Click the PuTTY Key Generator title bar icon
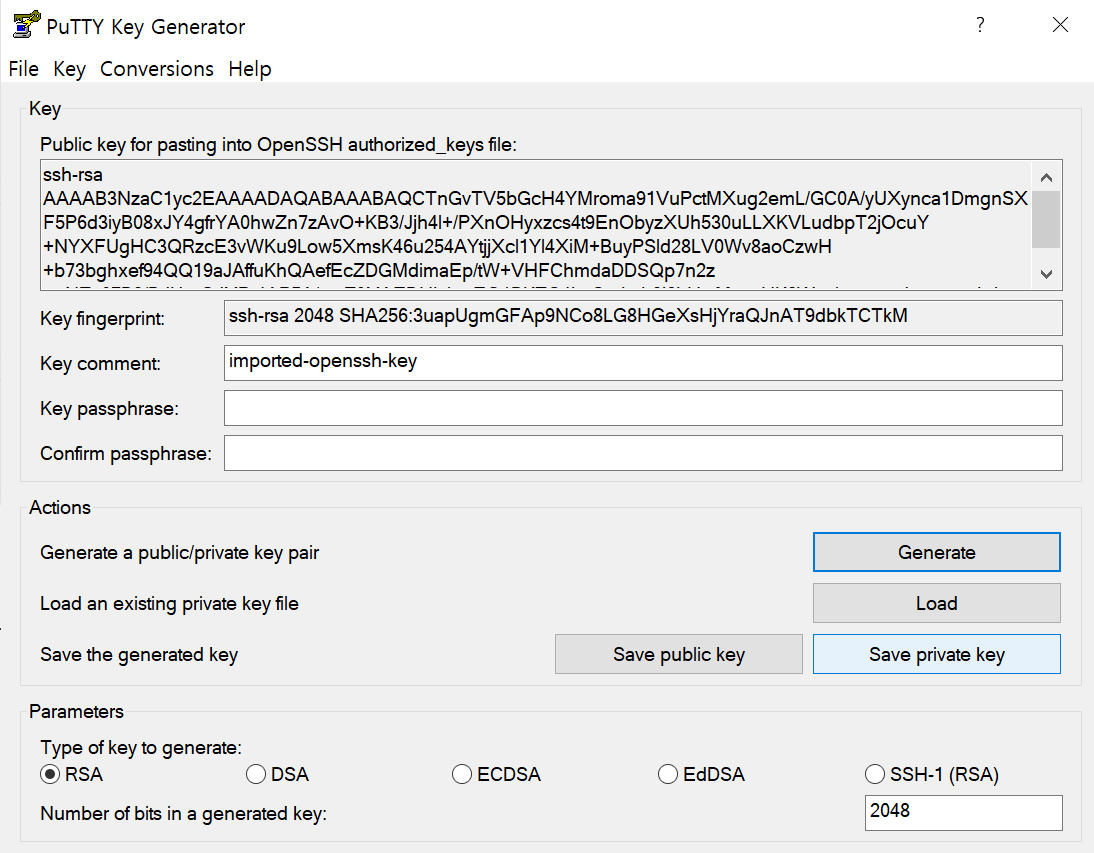Image resolution: width=1094 pixels, height=853 pixels. click(x=27, y=25)
